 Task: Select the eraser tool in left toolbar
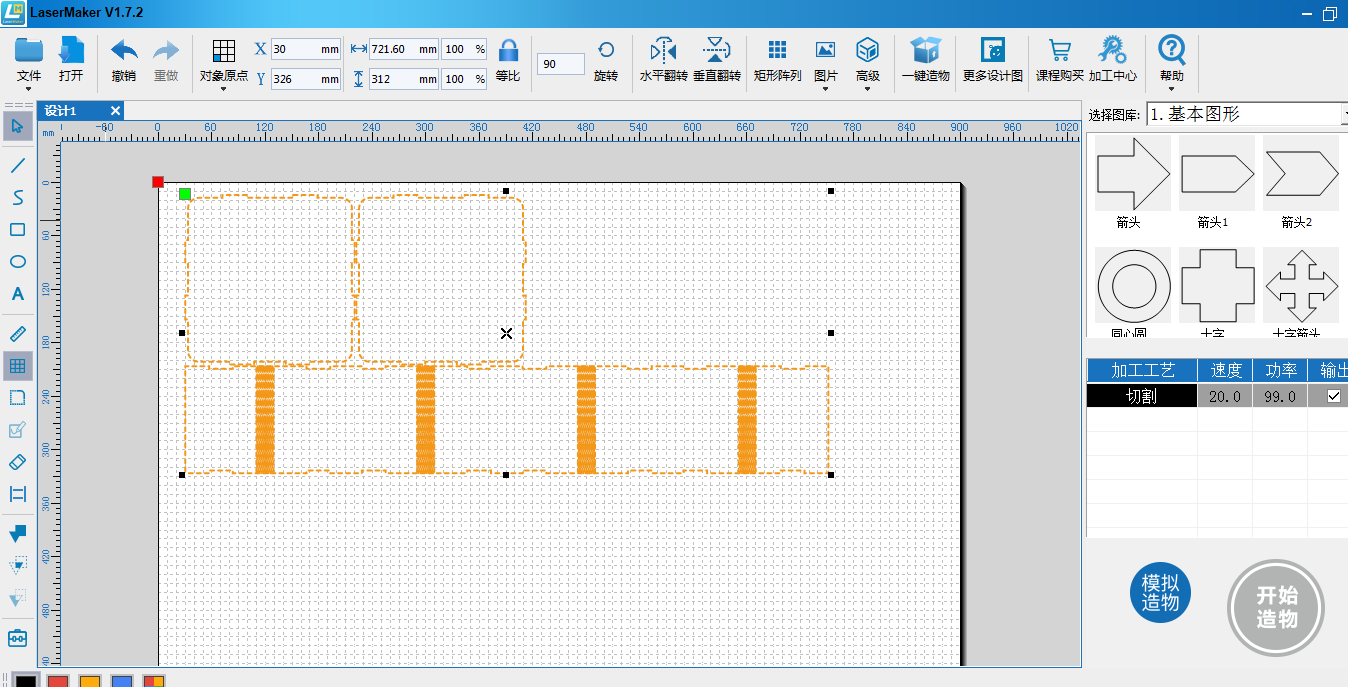[x=17, y=462]
